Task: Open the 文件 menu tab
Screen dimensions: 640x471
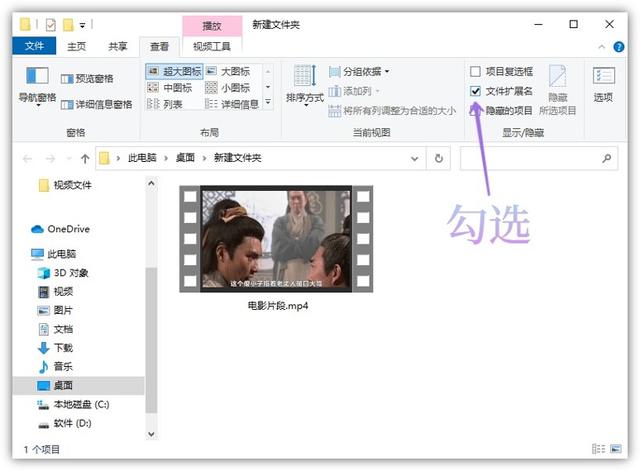Action: (34, 46)
